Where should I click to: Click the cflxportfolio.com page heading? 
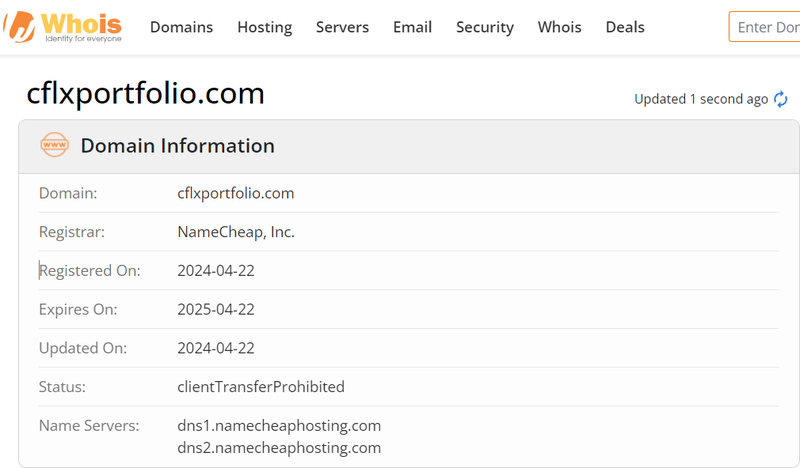tap(145, 93)
